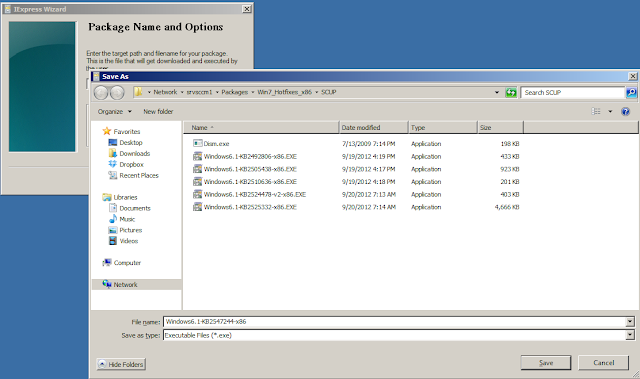Image resolution: width=640 pixels, height=379 pixels.
Task: Select Libraries in the navigation pane
Action: 125,197
